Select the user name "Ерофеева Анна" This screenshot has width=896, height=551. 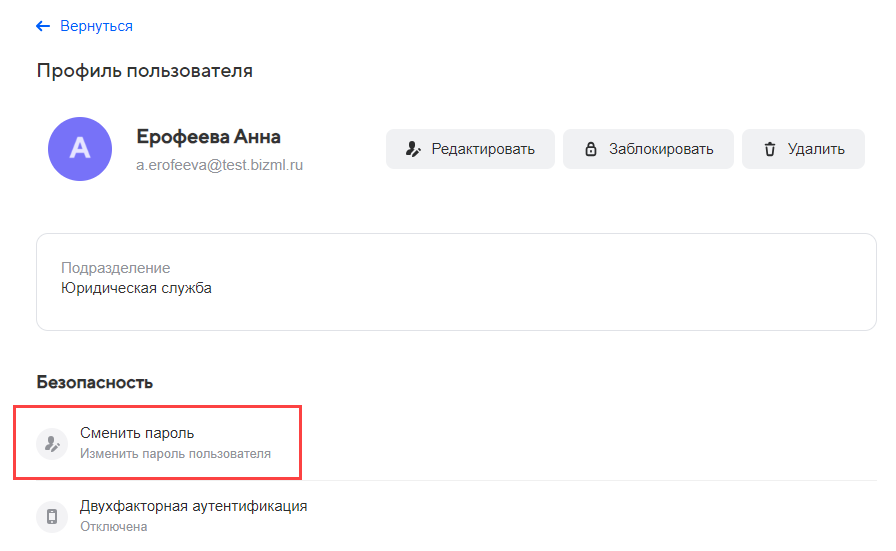(x=208, y=137)
